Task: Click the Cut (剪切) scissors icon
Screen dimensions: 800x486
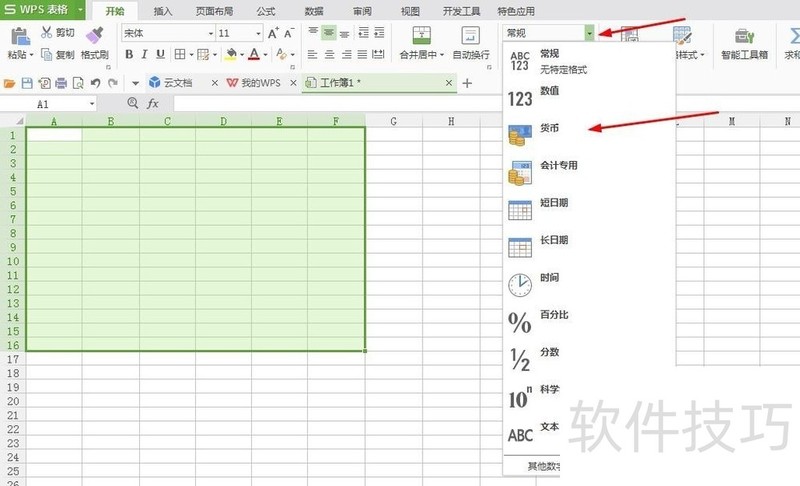Action: 46,33
